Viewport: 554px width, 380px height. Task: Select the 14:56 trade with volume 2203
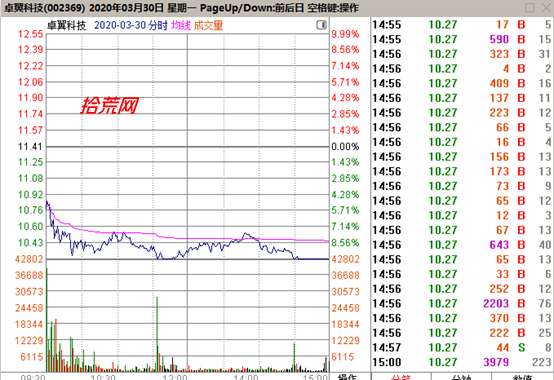click(462, 303)
